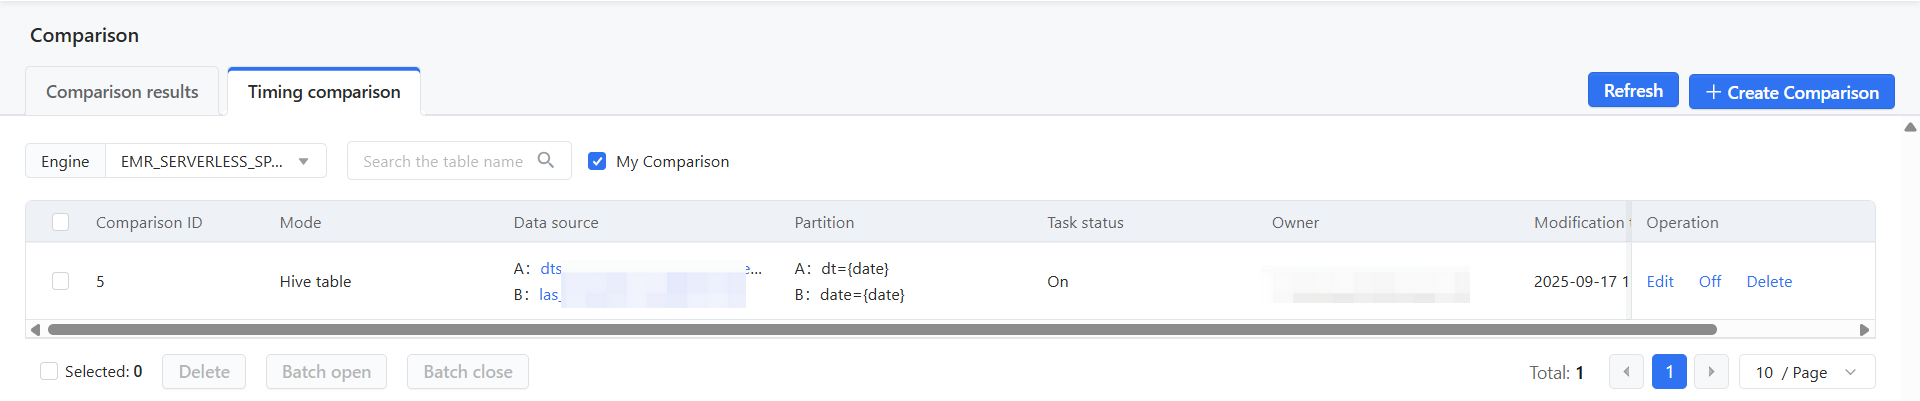Open the EMR_SERVERLESS_SP engine dropdown
The height and width of the screenshot is (401, 1920).
point(215,161)
